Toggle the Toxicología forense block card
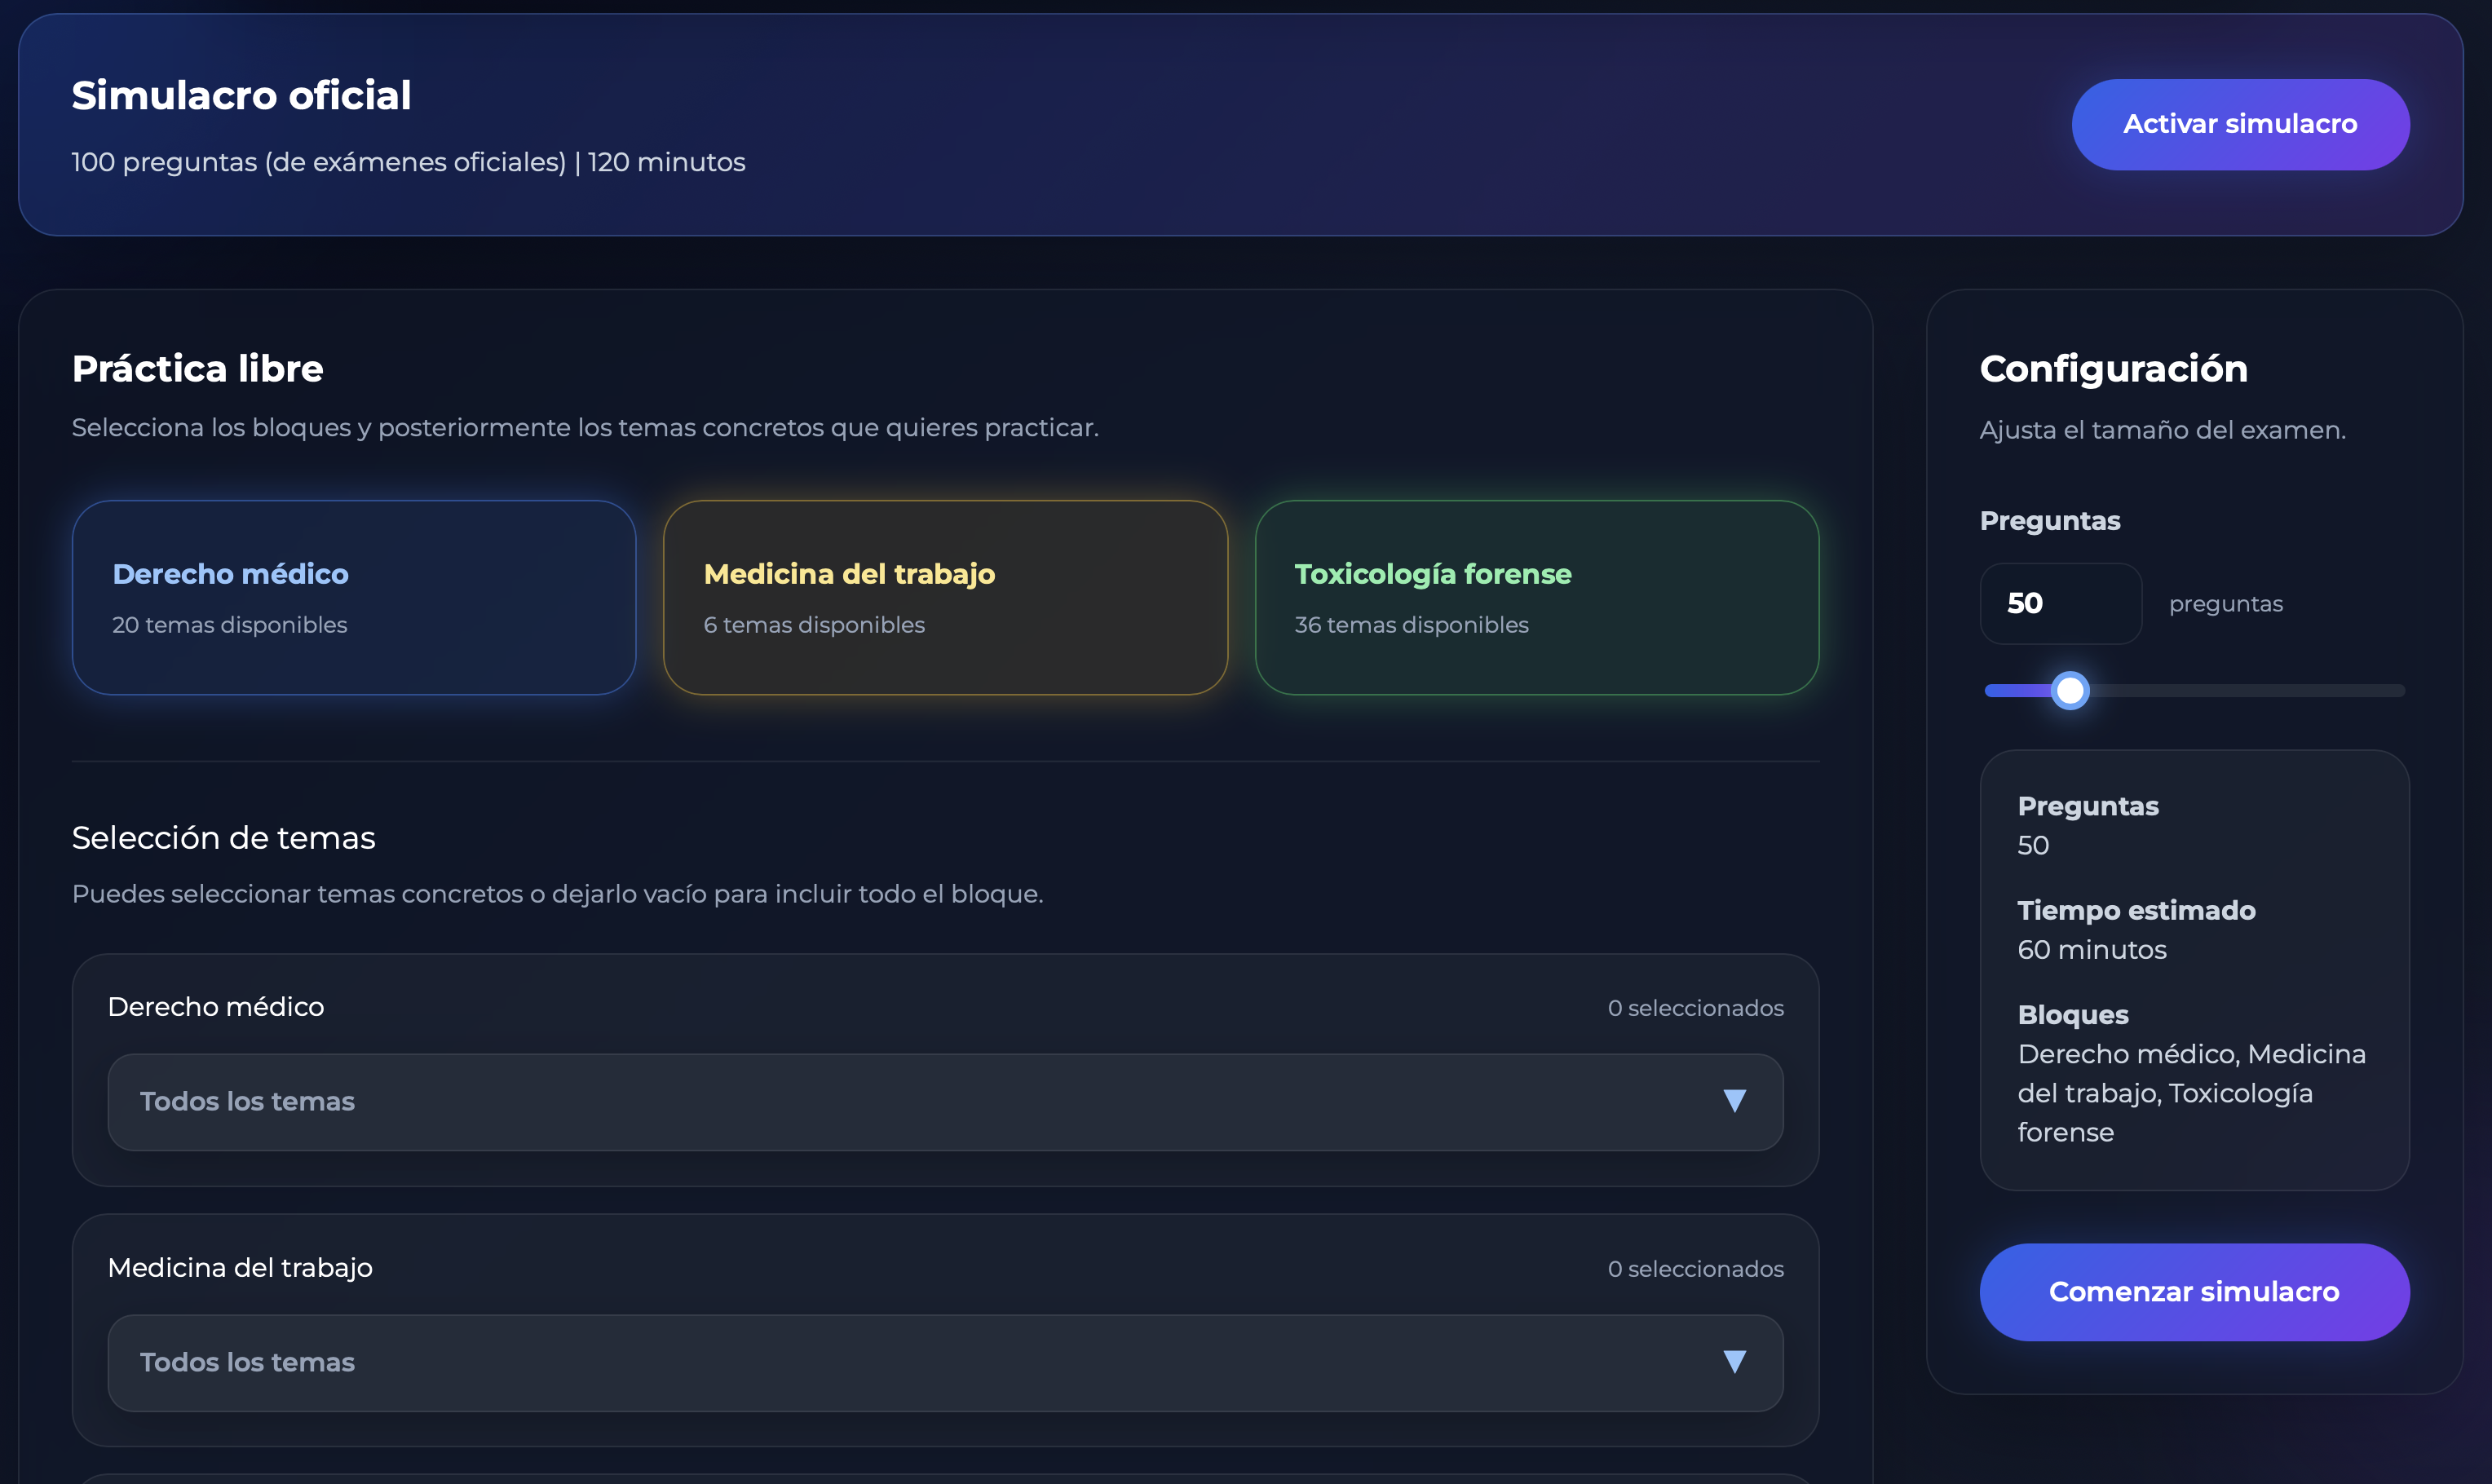Viewport: 2492px width, 1484px height. pyautogui.click(x=1537, y=597)
